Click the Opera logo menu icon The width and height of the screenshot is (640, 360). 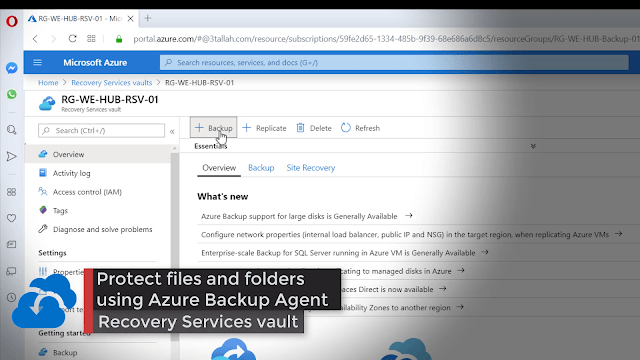(12, 21)
